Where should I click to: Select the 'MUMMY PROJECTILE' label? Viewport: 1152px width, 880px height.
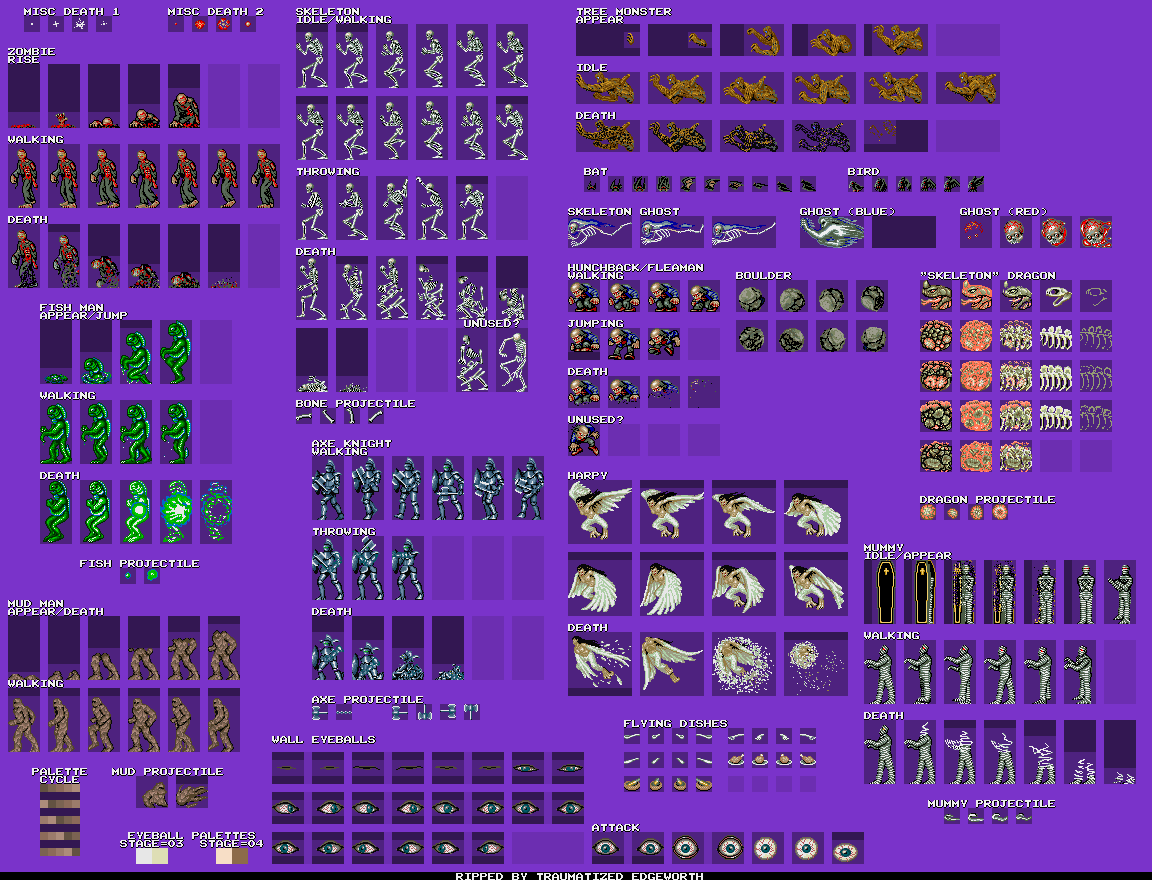coord(992,804)
